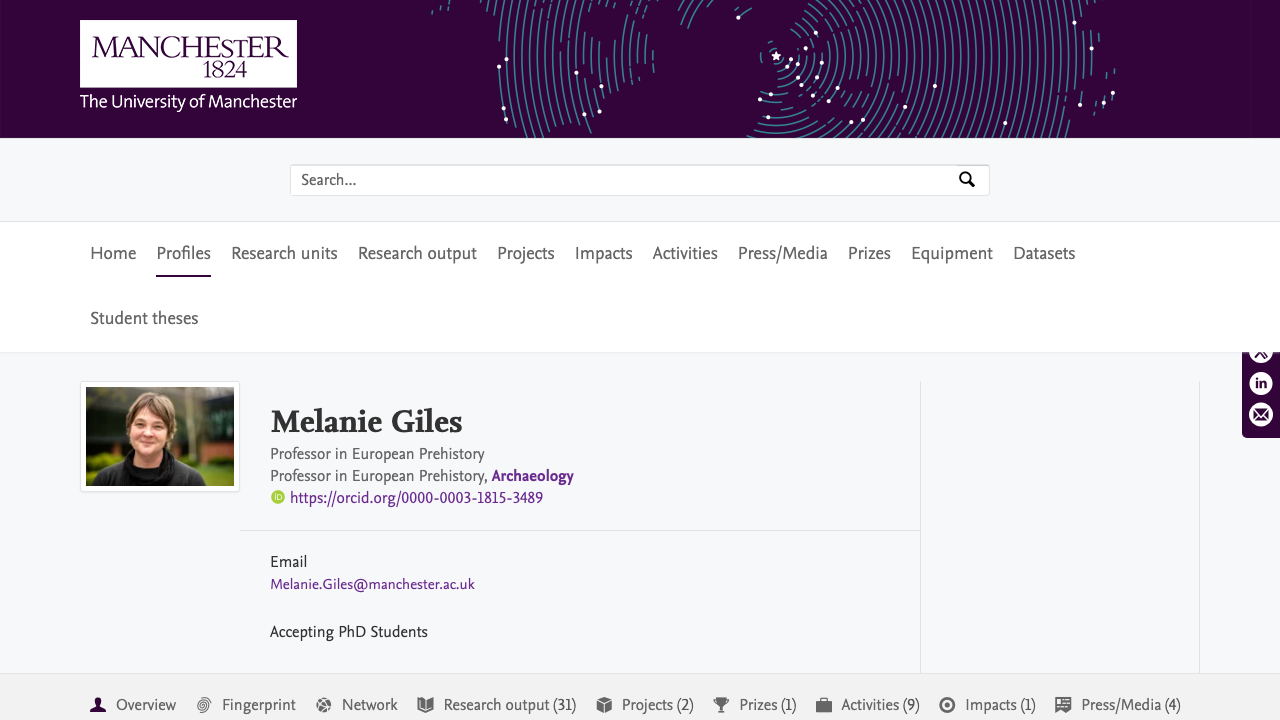This screenshot has height=720, width=1280.
Task: Click the search magnifier icon
Action: (966, 180)
